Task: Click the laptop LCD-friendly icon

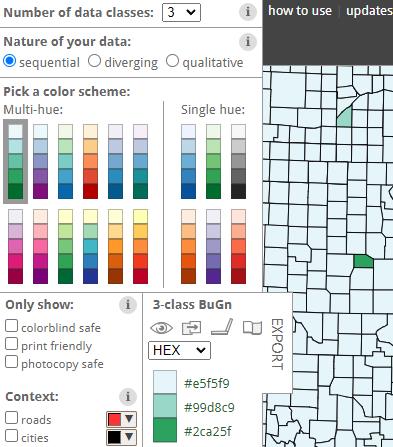Action: (222, 327)
